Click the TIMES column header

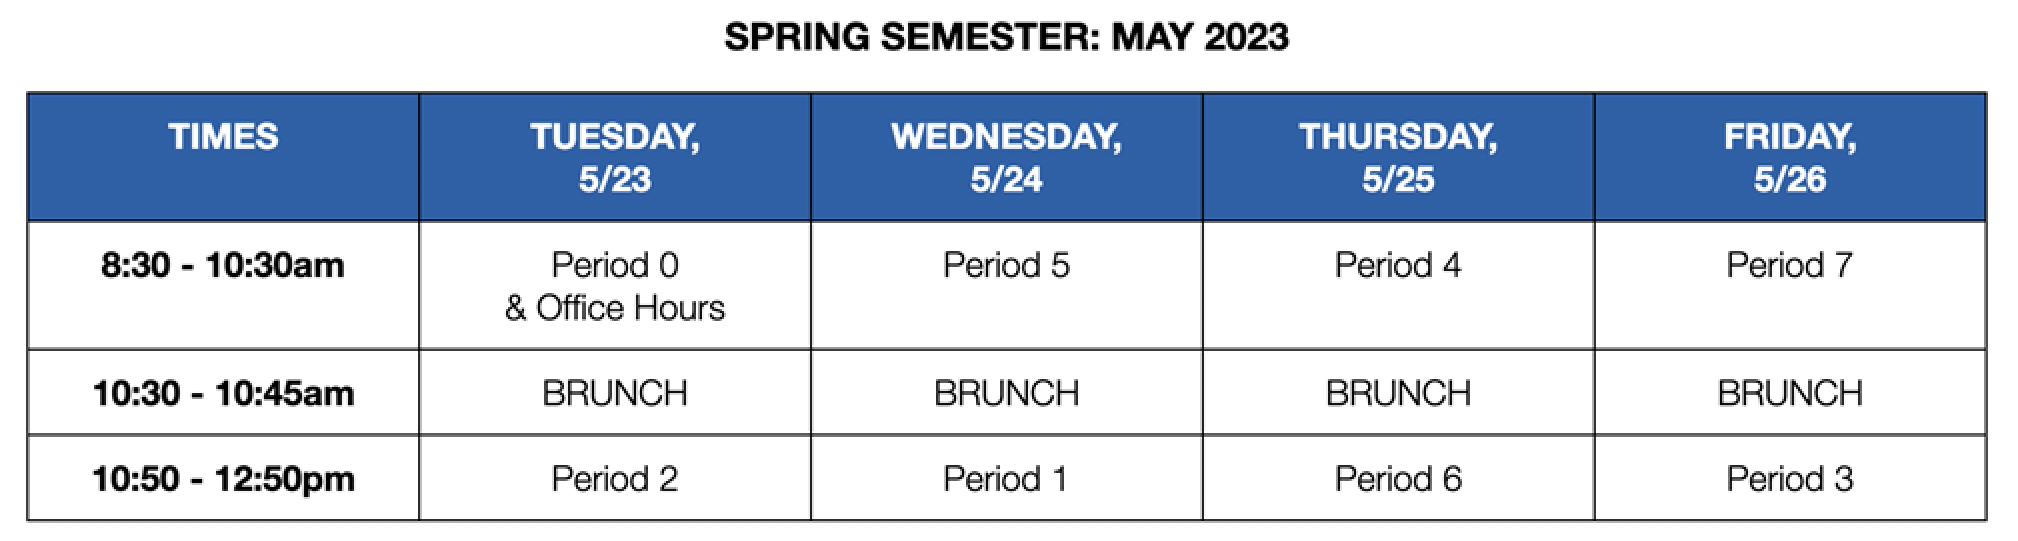tap(223, 157)
